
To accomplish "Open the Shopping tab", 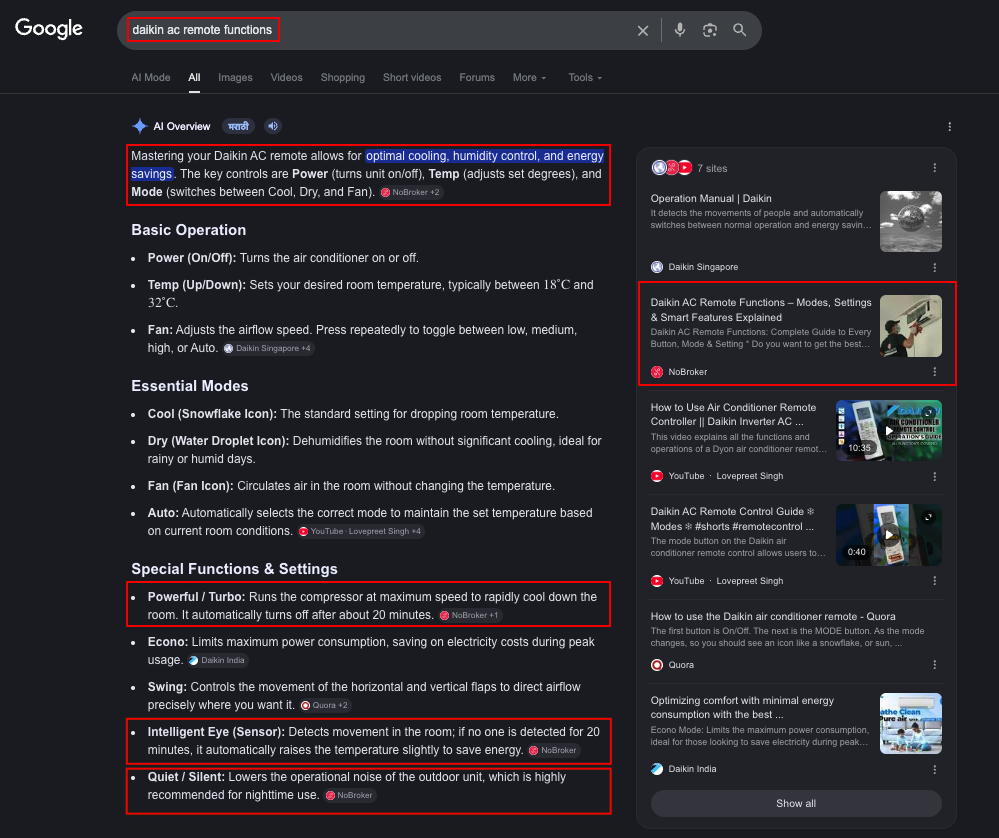I will (x=343, y=78).
